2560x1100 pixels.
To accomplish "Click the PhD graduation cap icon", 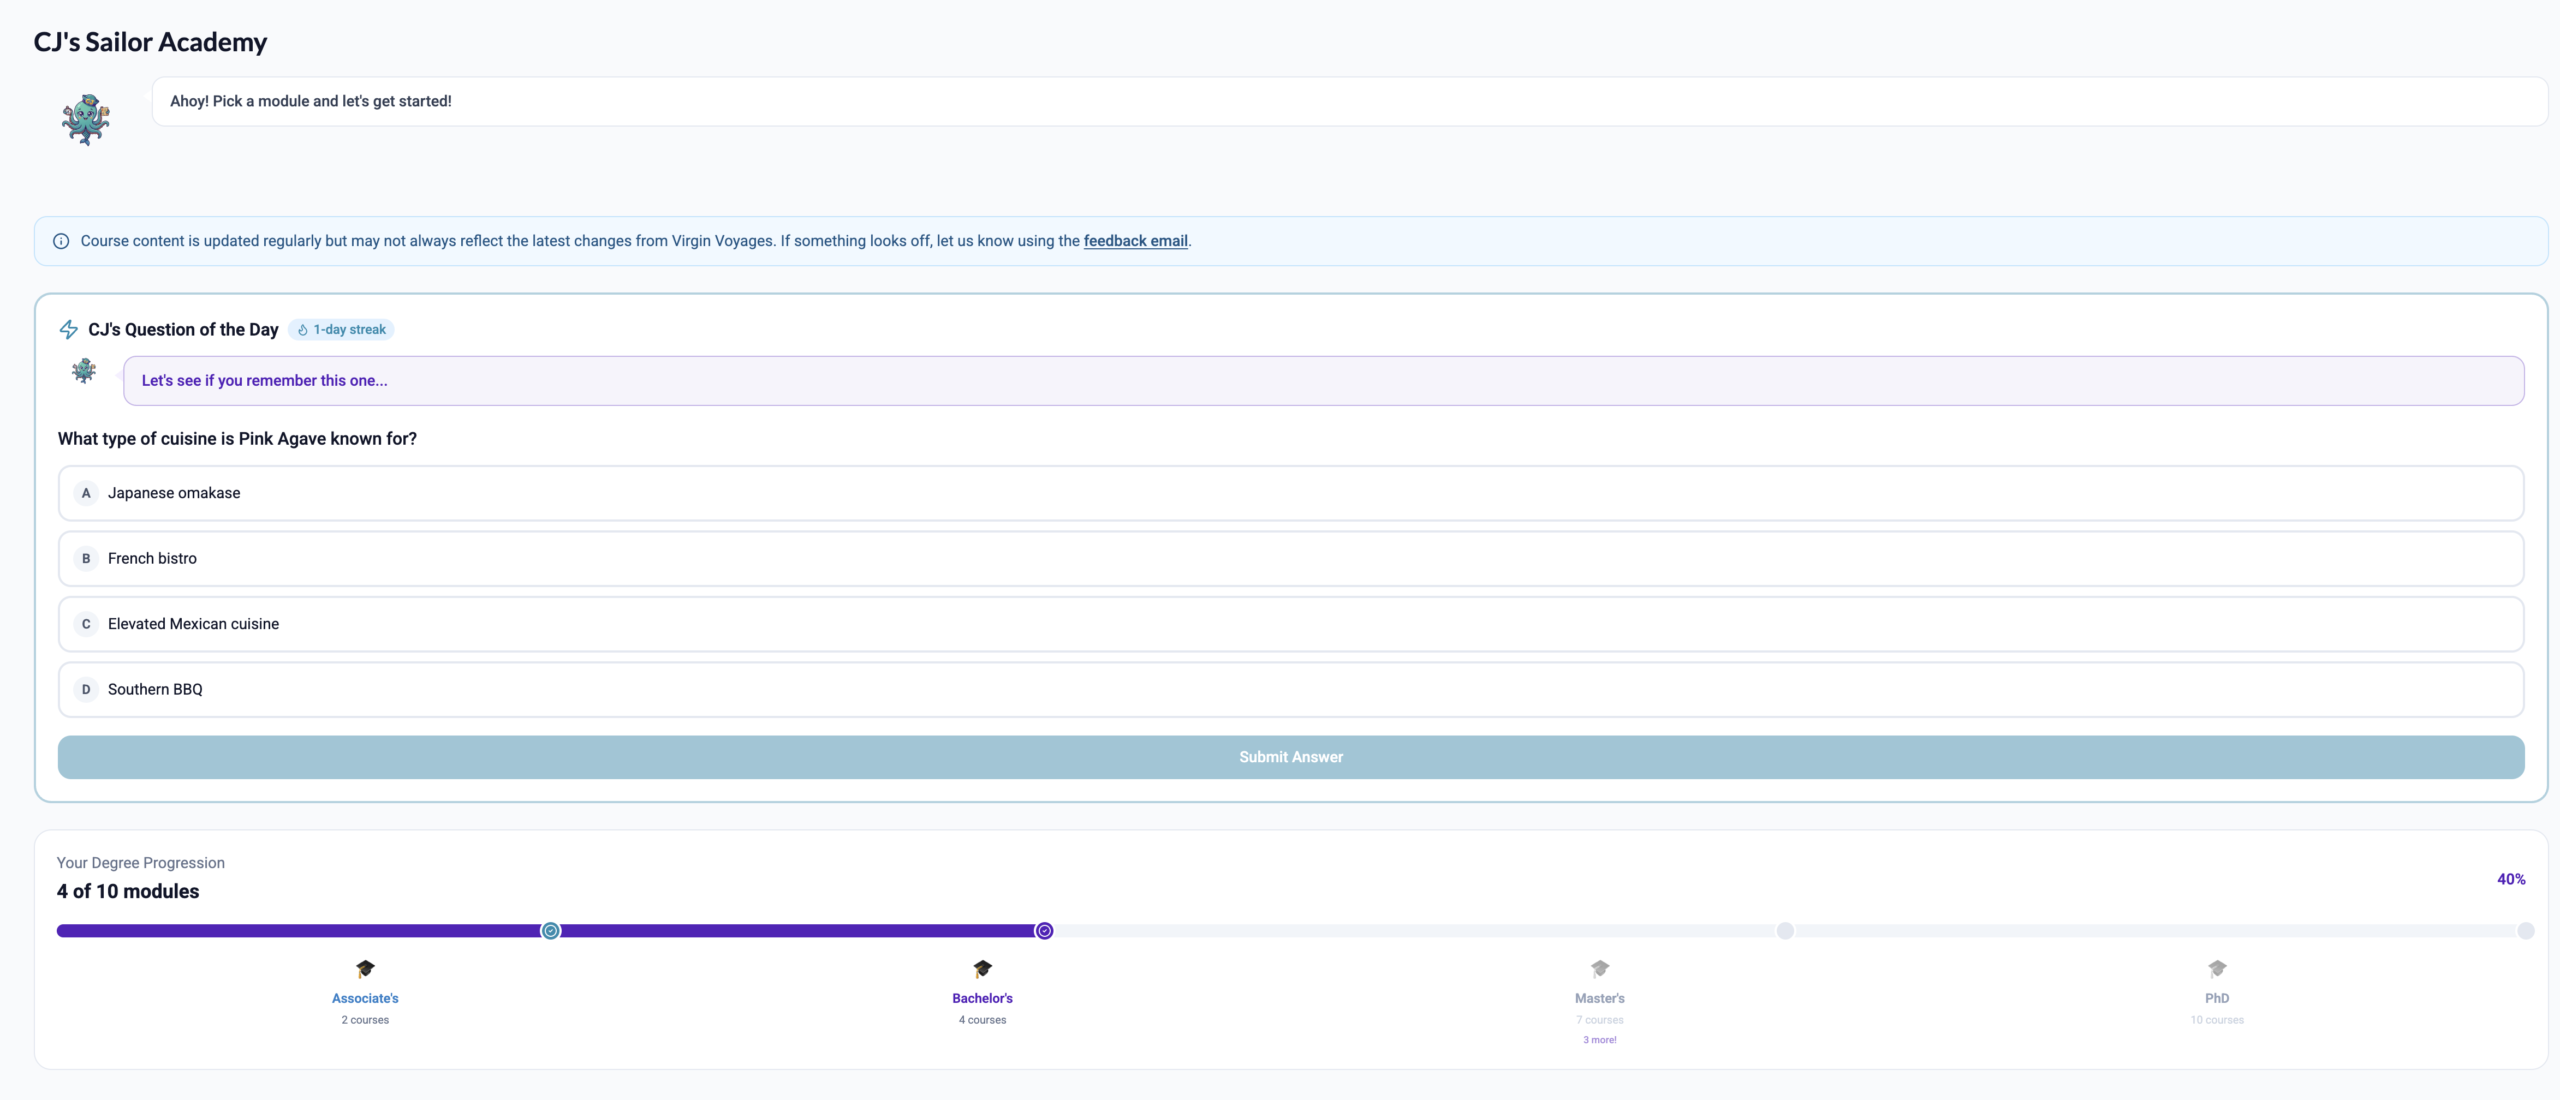I will tap(2217, 968).
